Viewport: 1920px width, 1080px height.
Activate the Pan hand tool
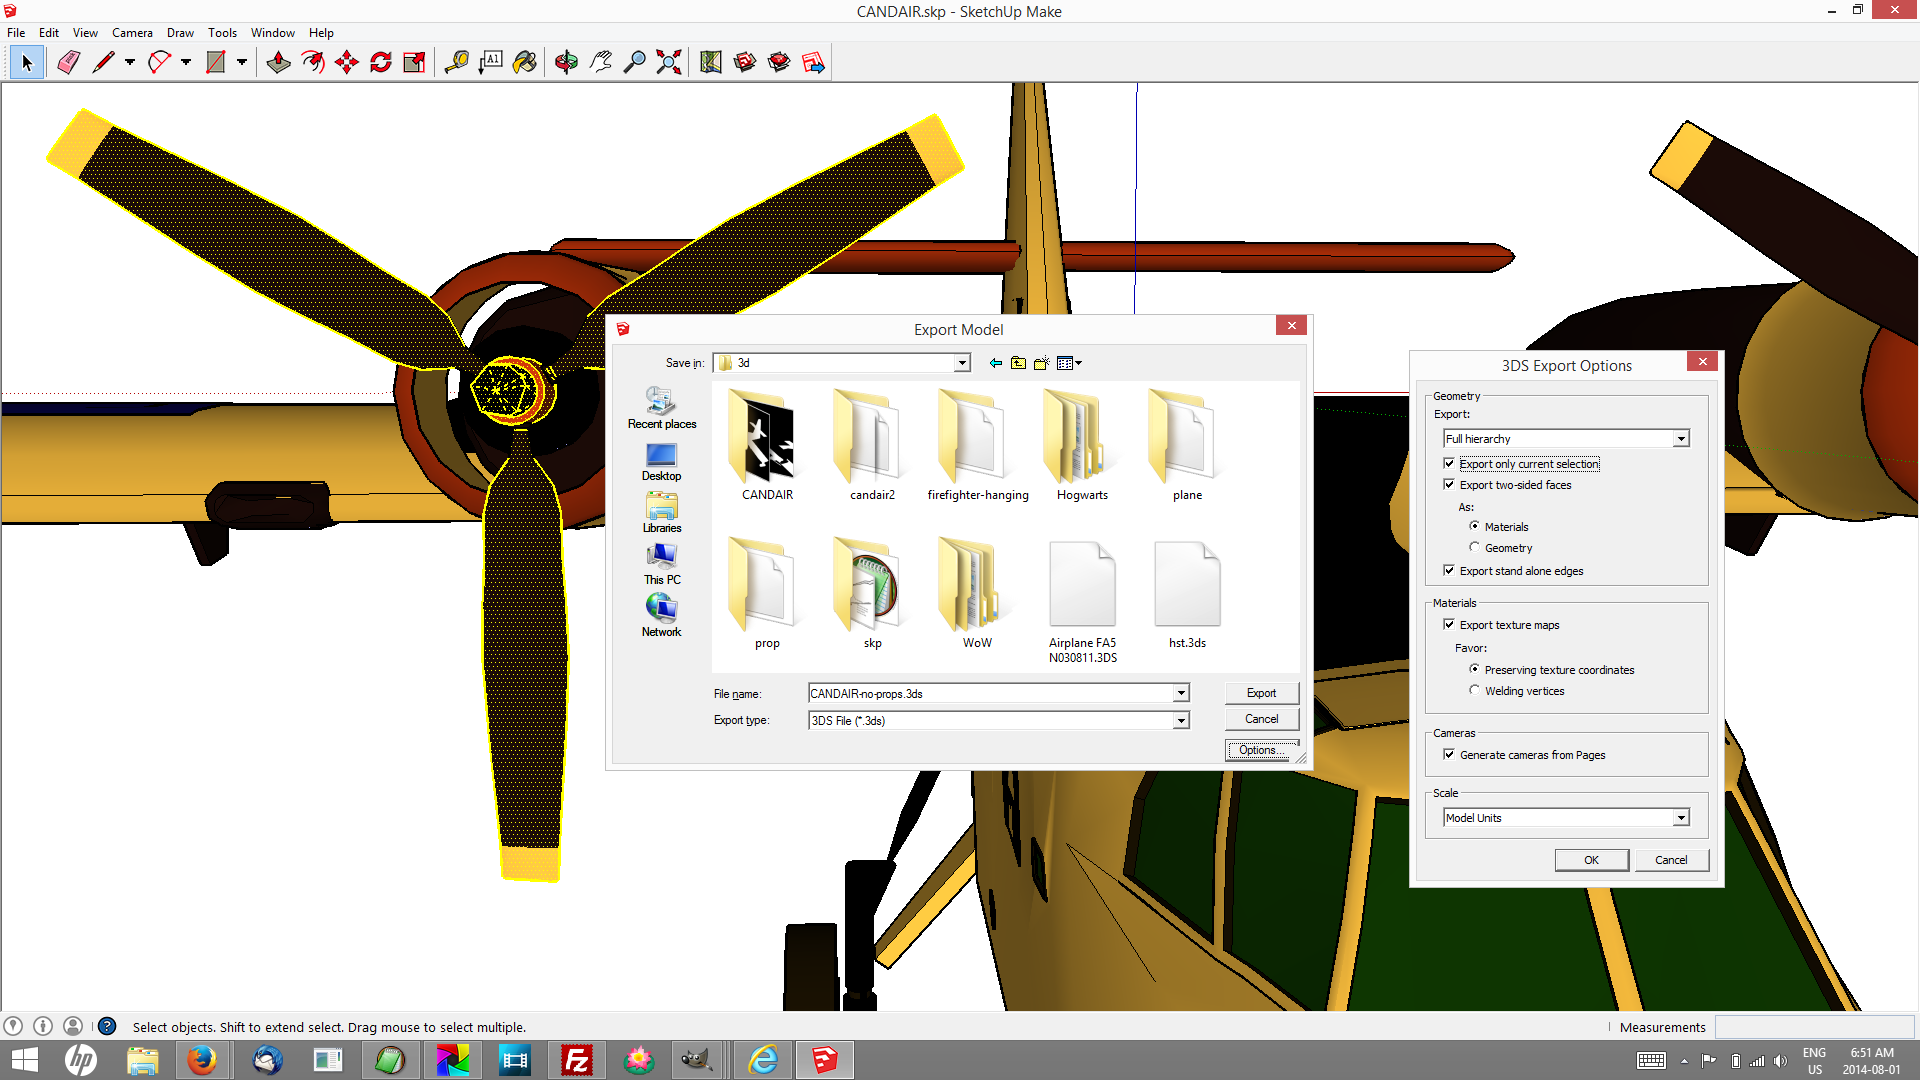click(x=600, y=63)
